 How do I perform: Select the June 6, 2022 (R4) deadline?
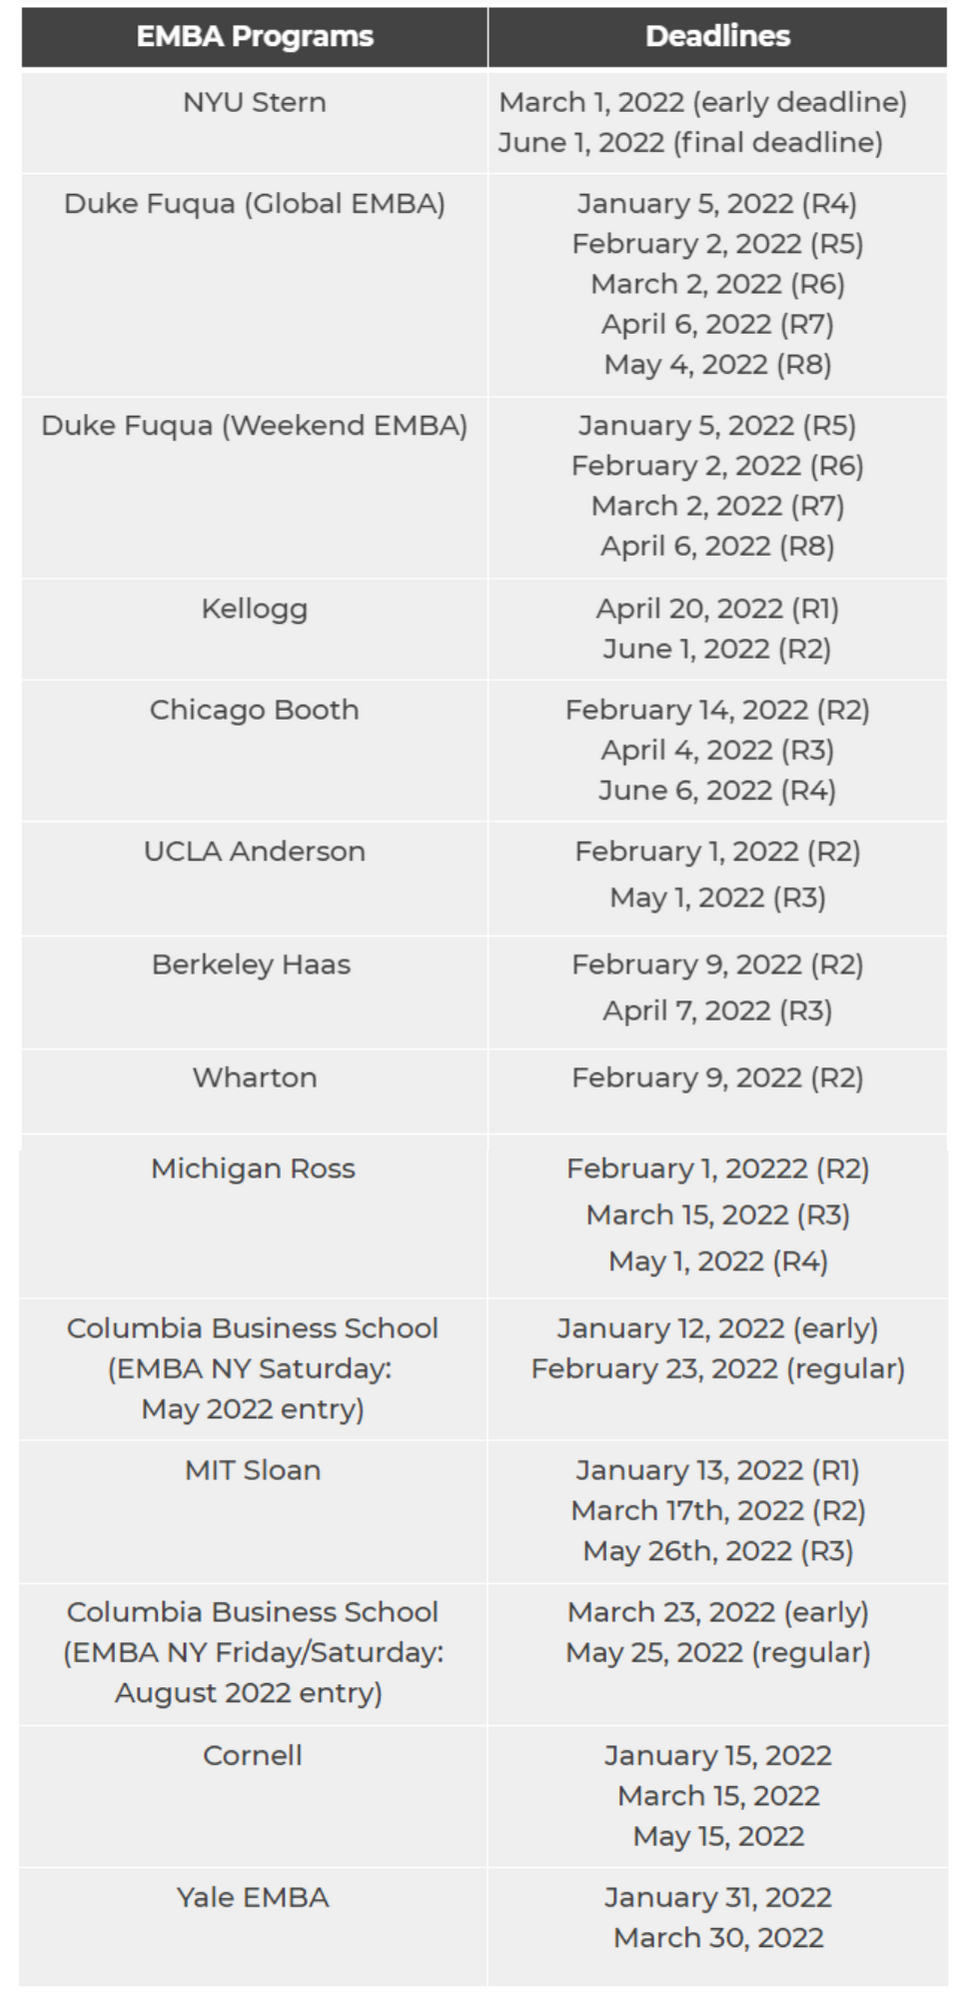coord(717,791)
